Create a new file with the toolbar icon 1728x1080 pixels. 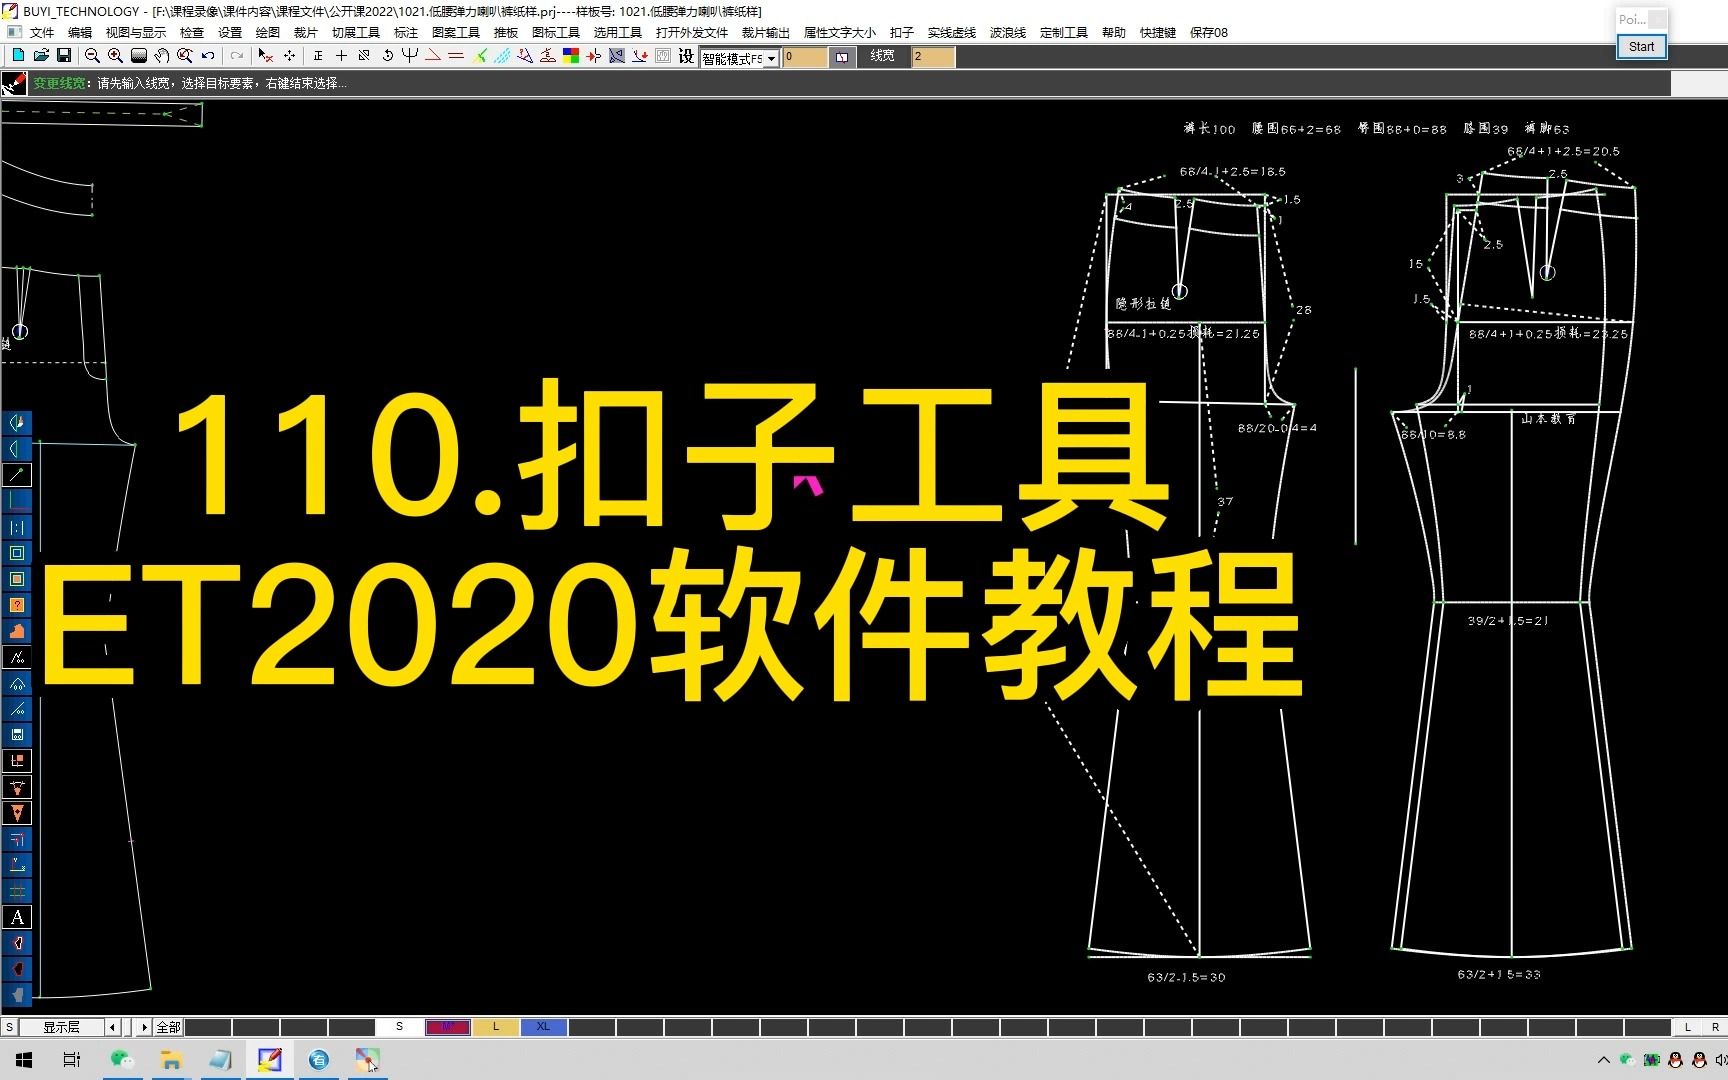pyautogui.click(x=18, y=56)
